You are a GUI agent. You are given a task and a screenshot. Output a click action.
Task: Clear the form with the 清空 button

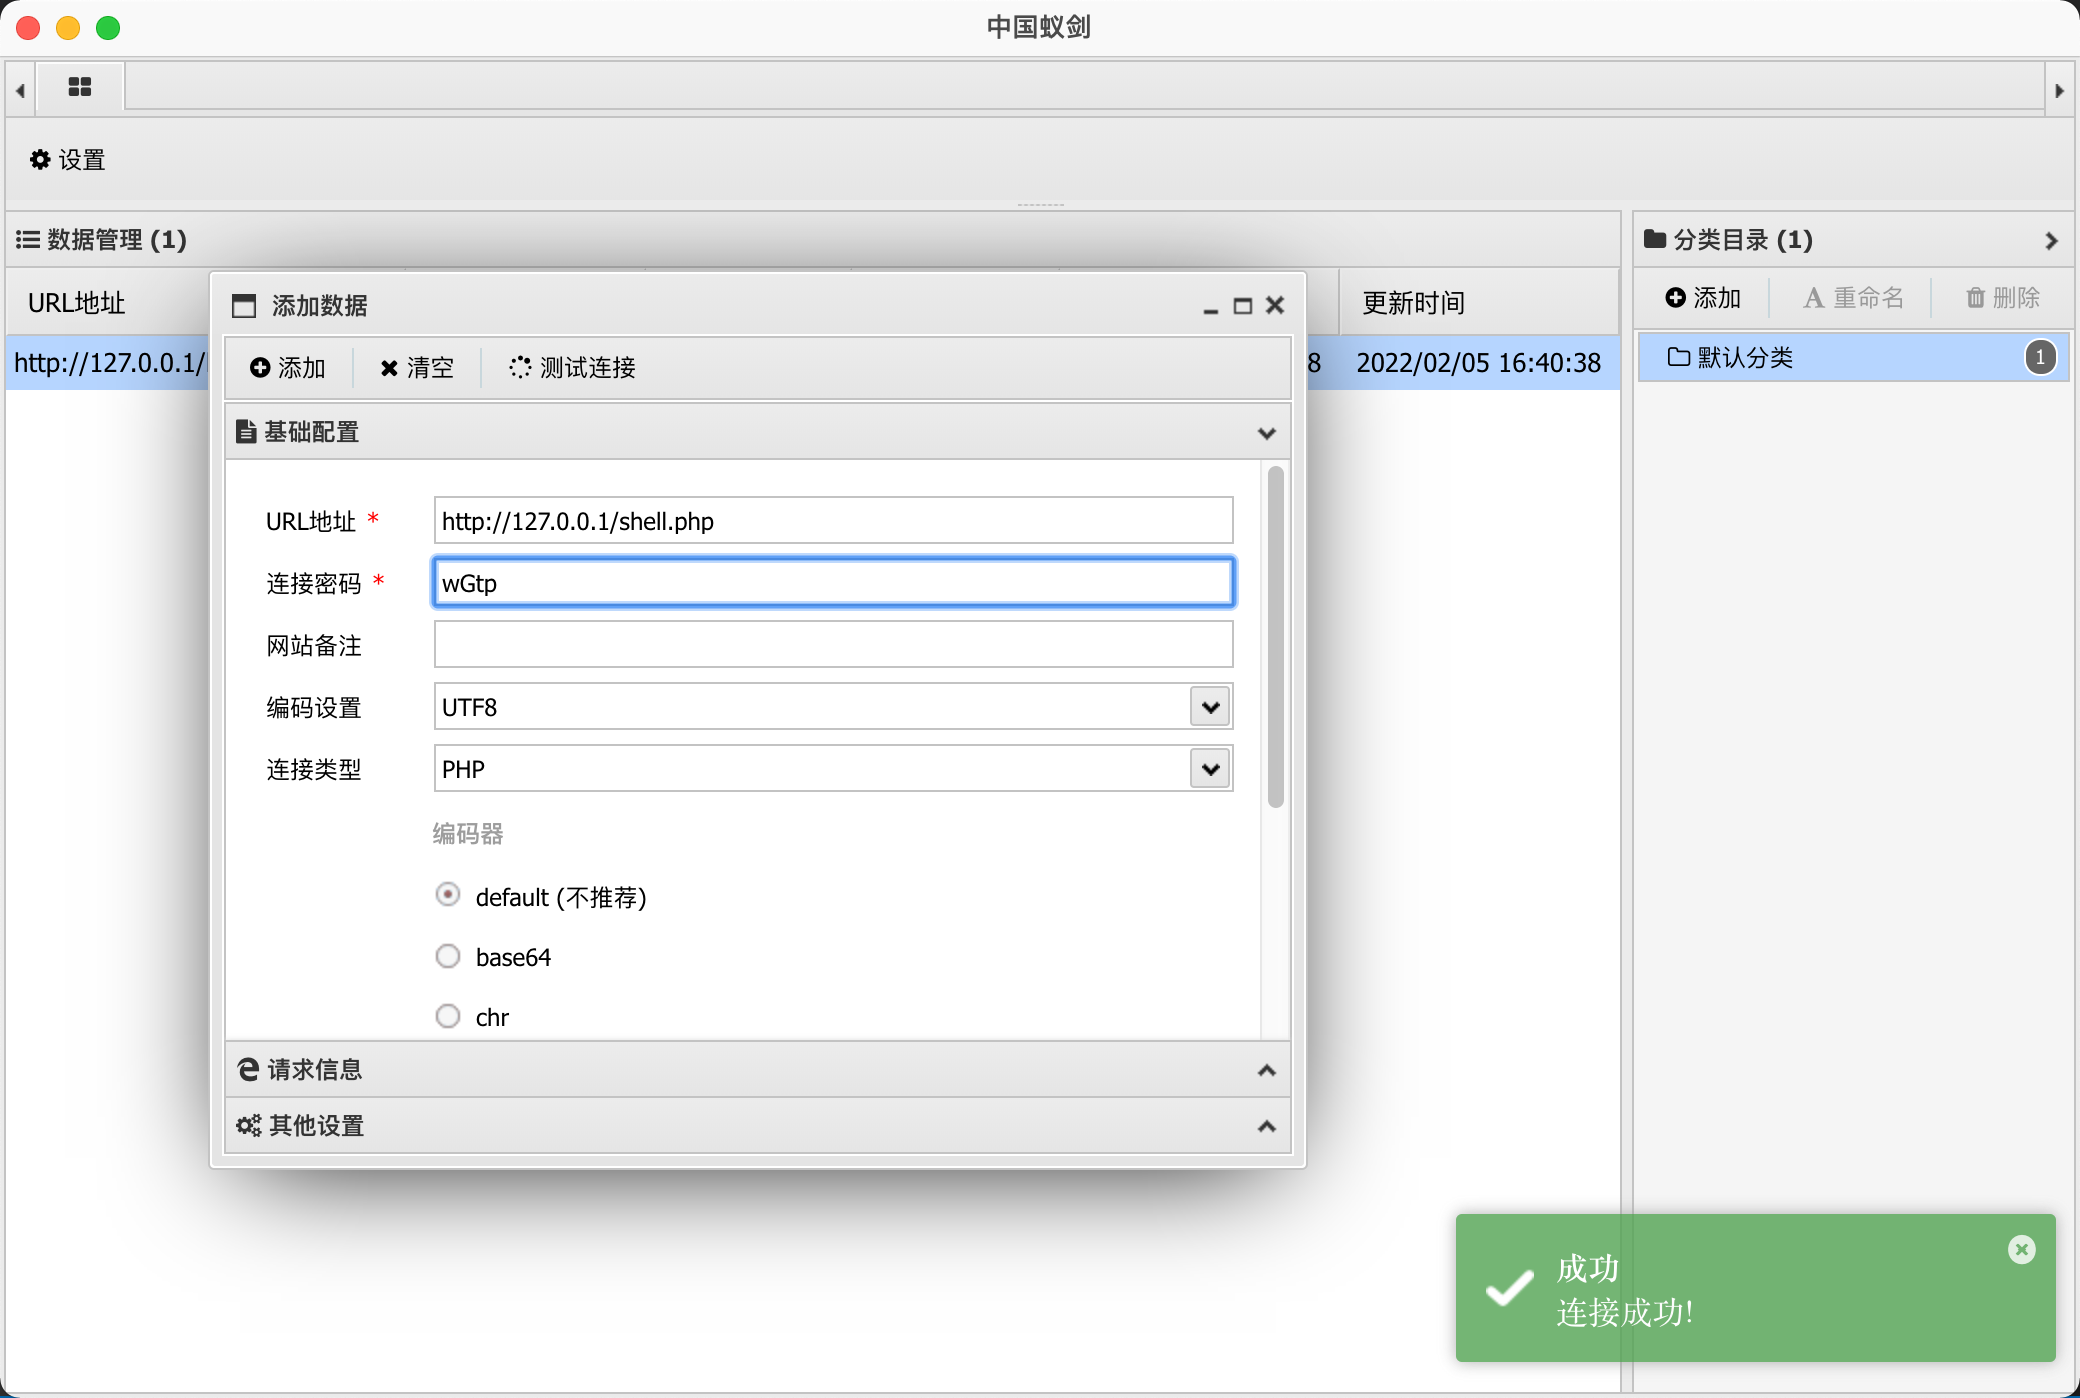[417, 368]
